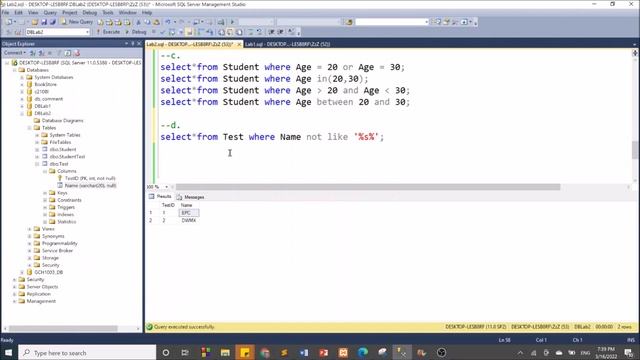Open the editor zoom percentage dropdown

click(167, 187)
